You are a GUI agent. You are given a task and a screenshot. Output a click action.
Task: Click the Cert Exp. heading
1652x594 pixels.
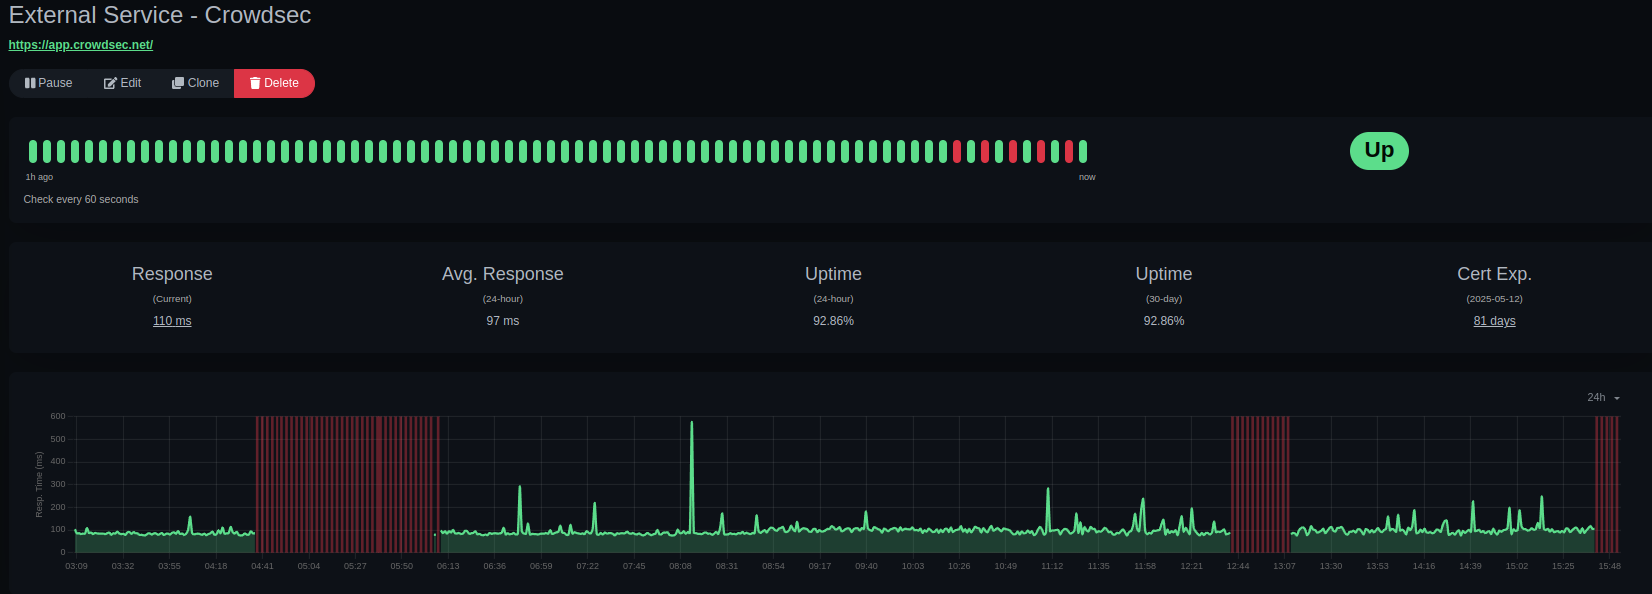pyautogui.click(x=1494, y=274)
